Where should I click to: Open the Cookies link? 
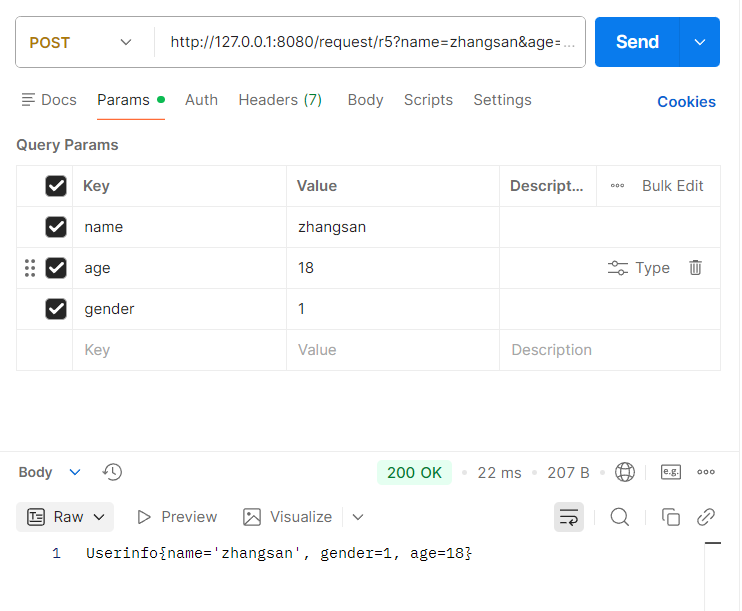686,102
